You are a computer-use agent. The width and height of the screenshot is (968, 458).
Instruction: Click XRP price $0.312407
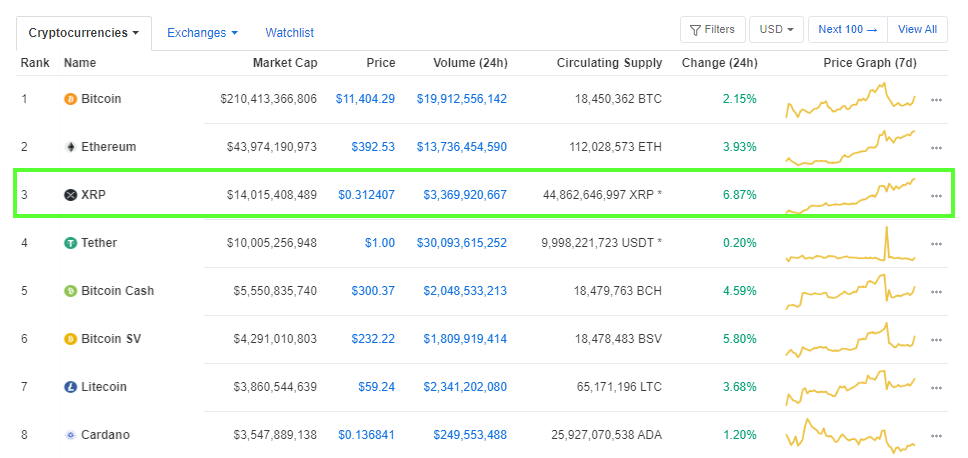(x=367, y=195)
